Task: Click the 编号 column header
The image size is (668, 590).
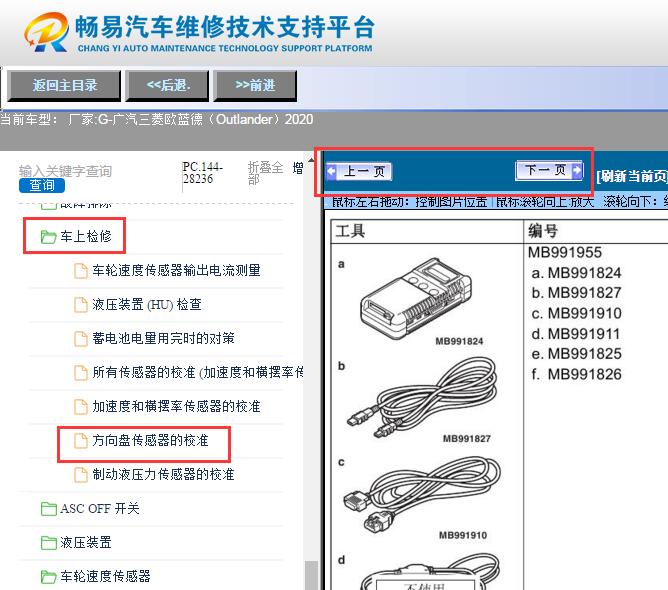Action: coord(543,231)
